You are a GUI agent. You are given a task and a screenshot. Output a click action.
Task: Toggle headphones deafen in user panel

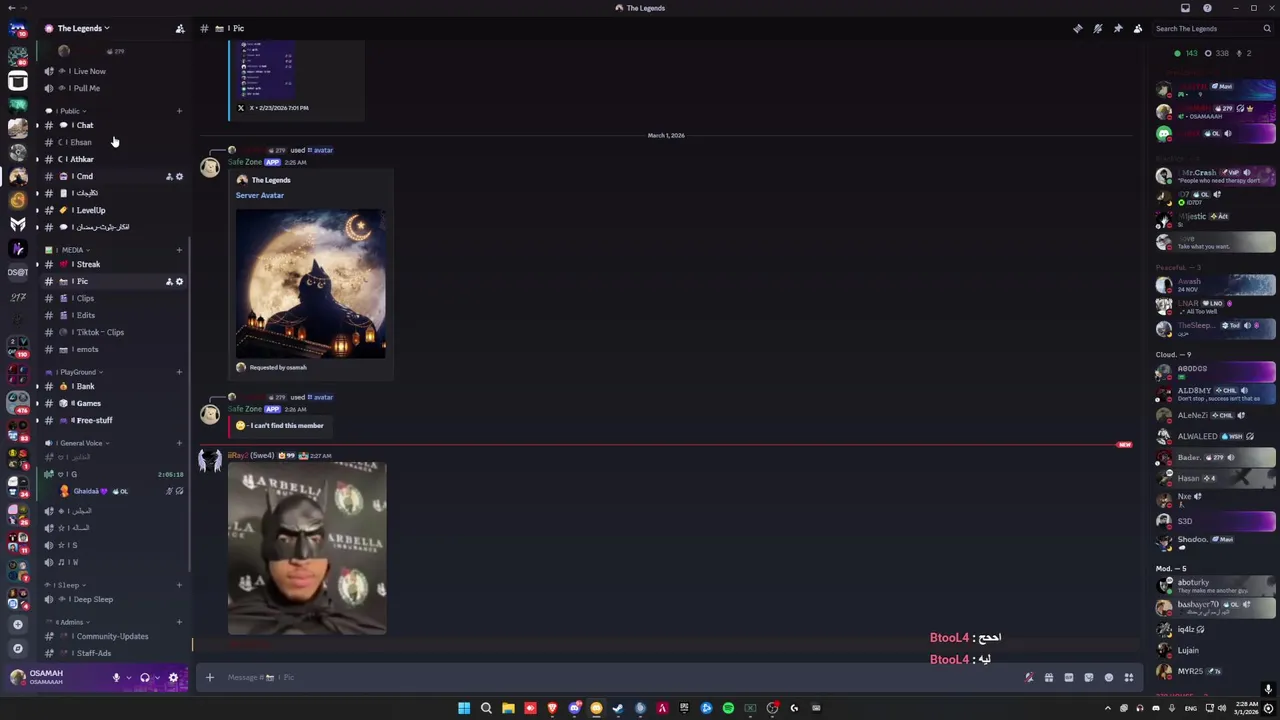pos(145,678)
